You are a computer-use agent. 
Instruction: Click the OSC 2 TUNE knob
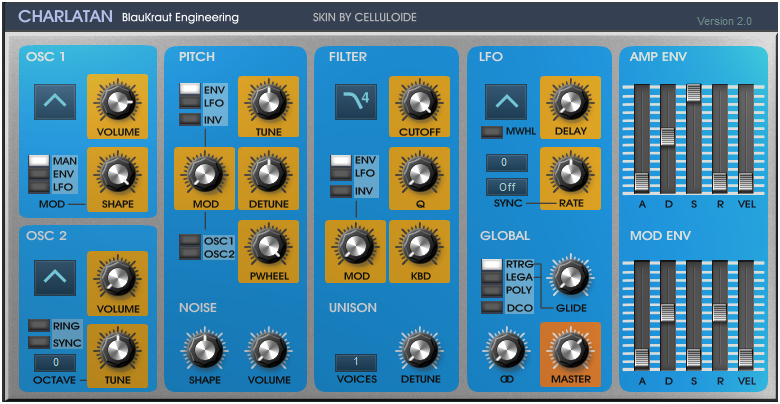117,351
